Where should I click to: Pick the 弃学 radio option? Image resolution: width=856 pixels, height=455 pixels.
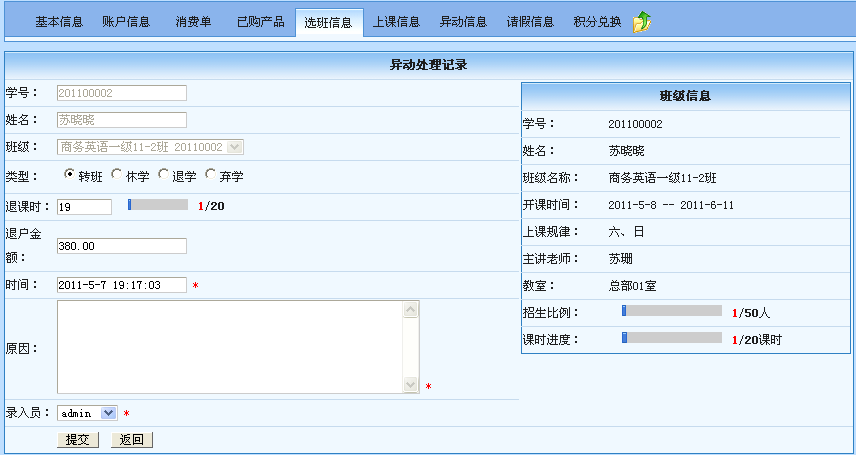(x=210, y=174)
